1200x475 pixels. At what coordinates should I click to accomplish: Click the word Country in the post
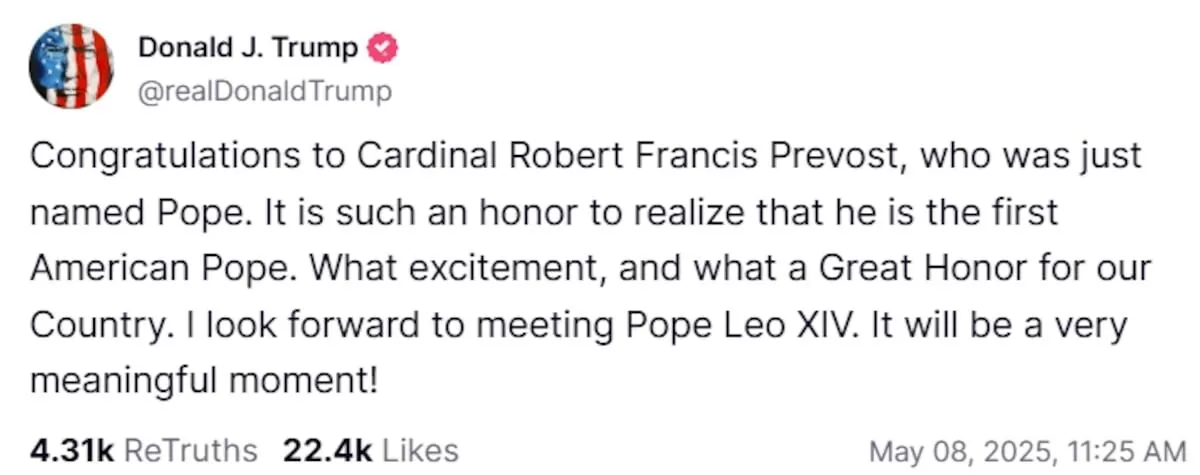click(x=91, y=325)
